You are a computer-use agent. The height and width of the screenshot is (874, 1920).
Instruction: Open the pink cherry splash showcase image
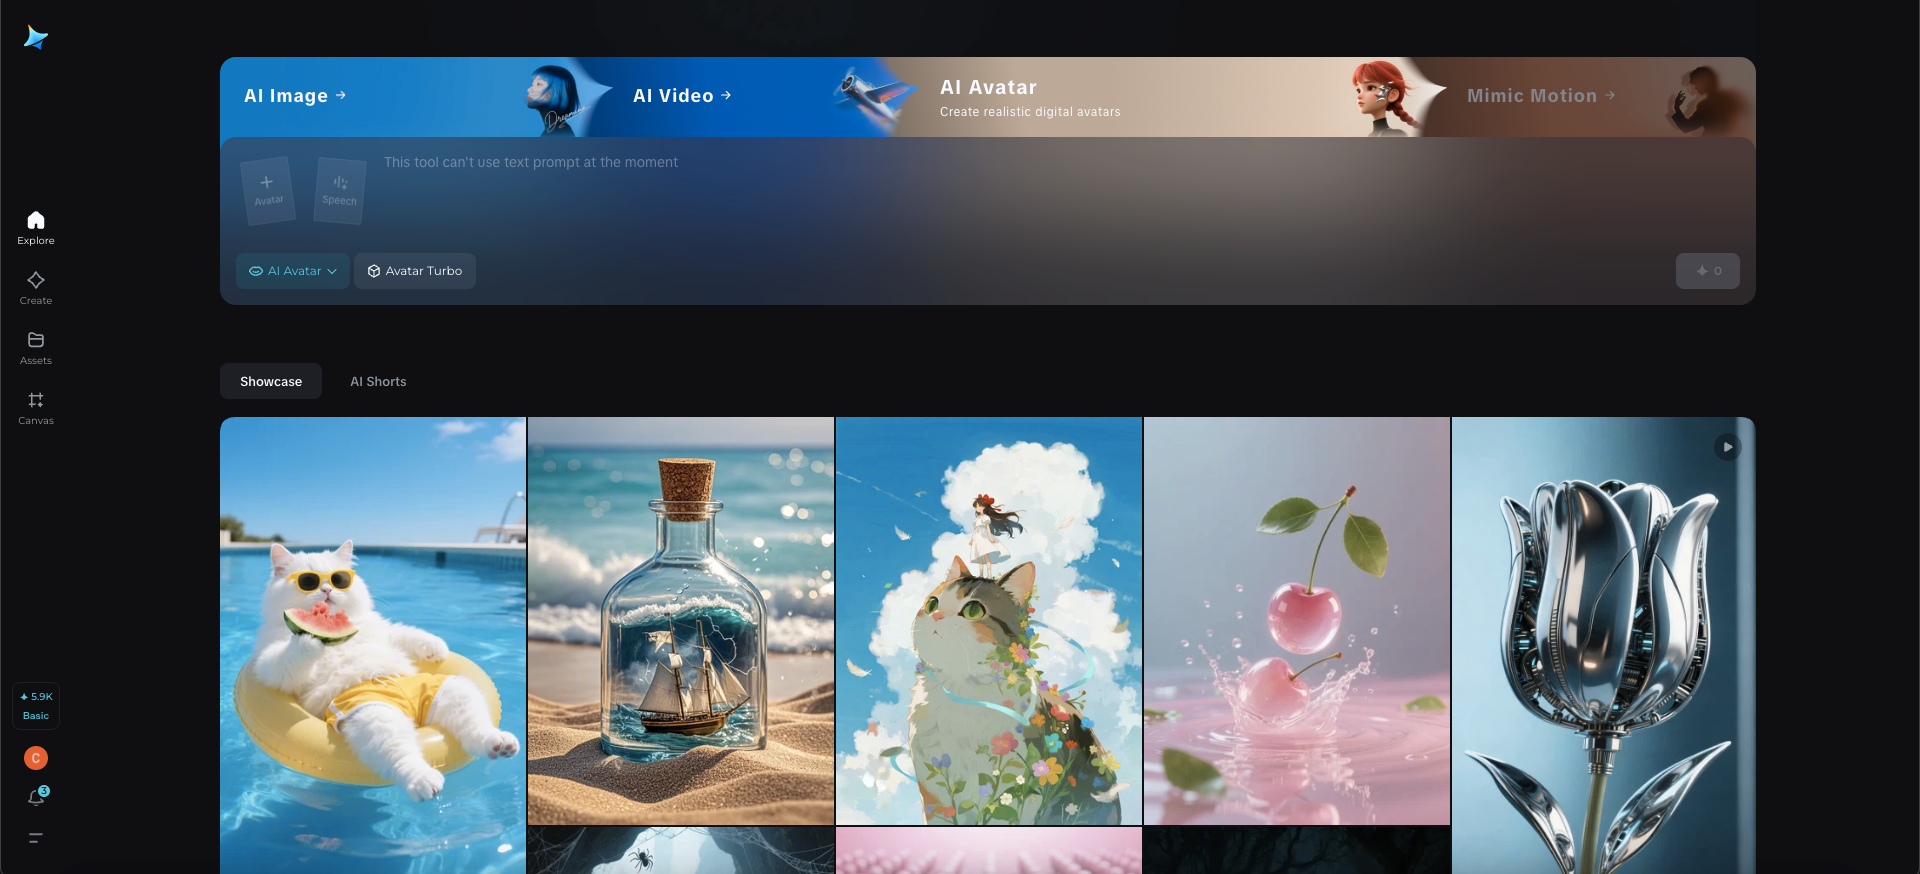pyautogui.click(x=1297, y=621)
